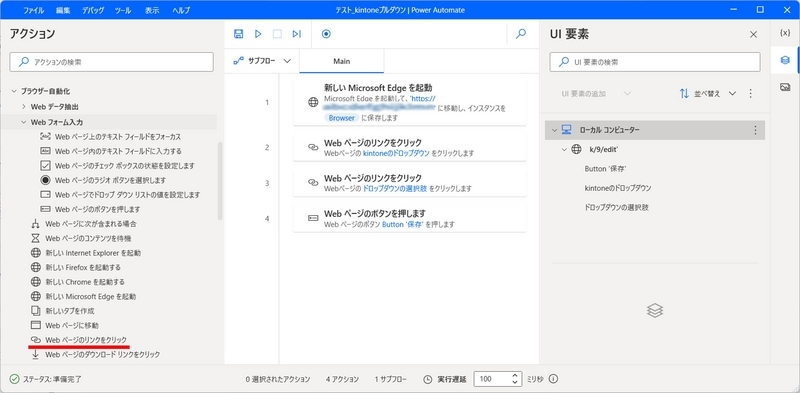Close the UI 要素 pane

pos(753,34)
